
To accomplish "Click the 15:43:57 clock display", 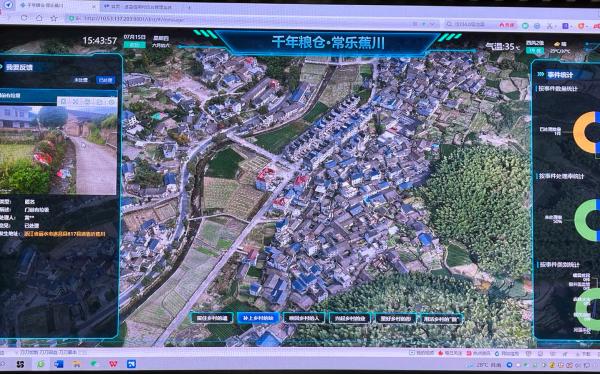I will pyautogui.click(x=99, y=41).
